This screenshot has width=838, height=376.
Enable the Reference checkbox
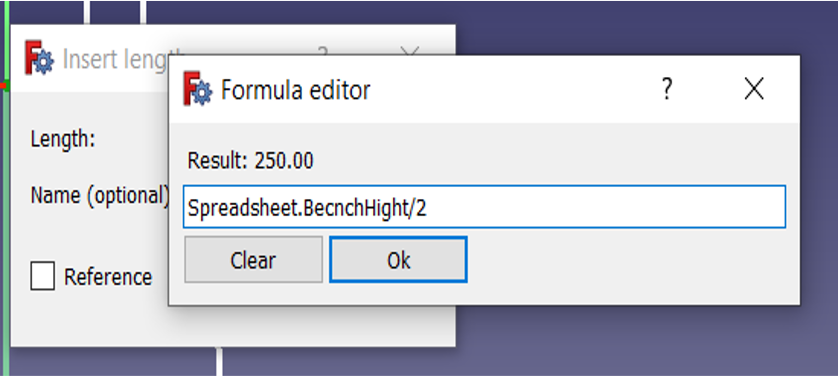42,277
